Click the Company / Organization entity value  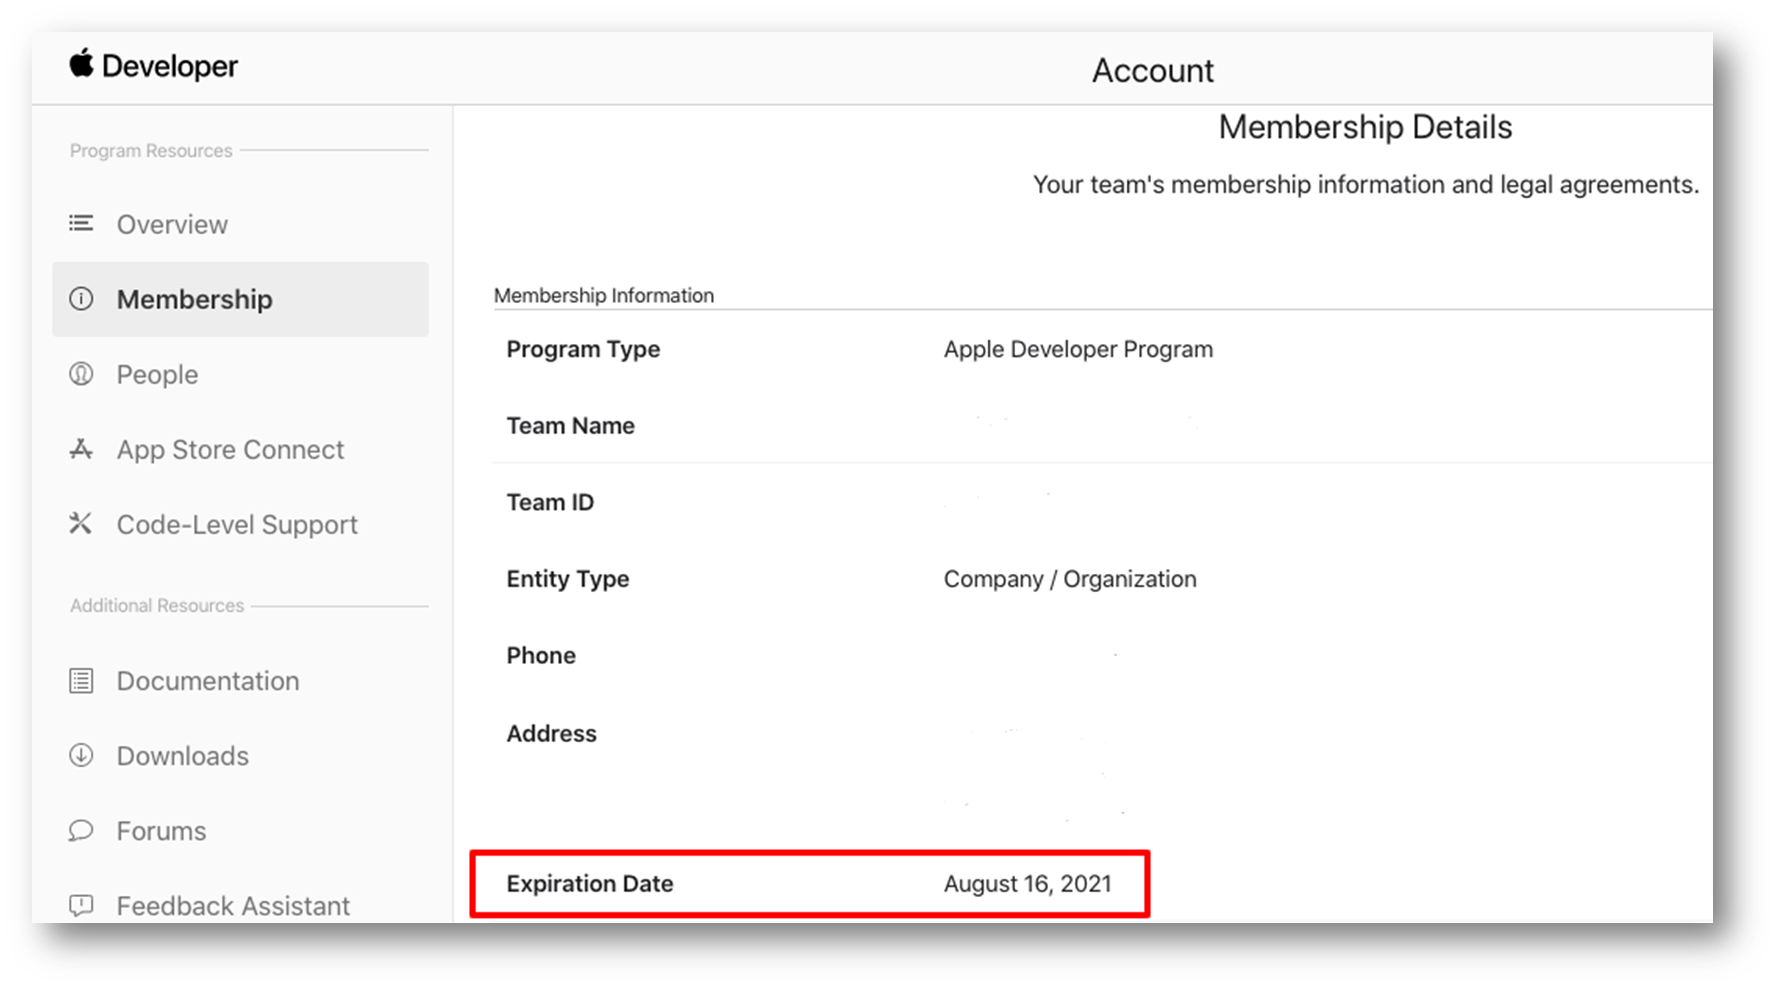coord(1069,579)
